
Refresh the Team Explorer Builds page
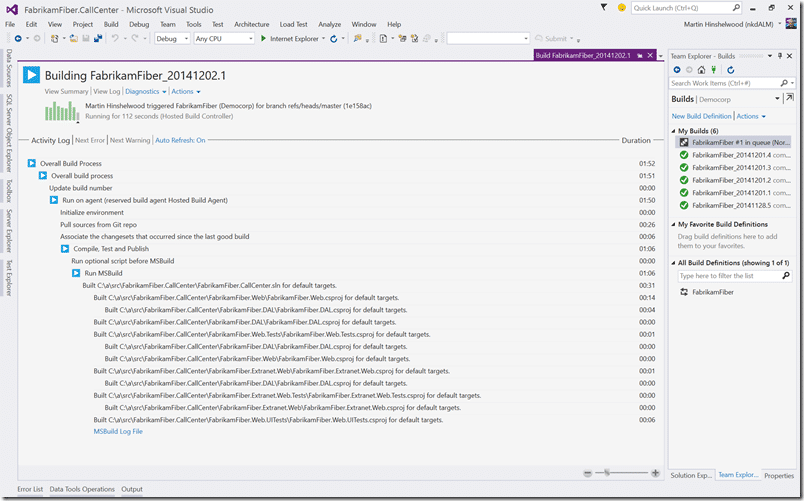[x=731, y=70]
